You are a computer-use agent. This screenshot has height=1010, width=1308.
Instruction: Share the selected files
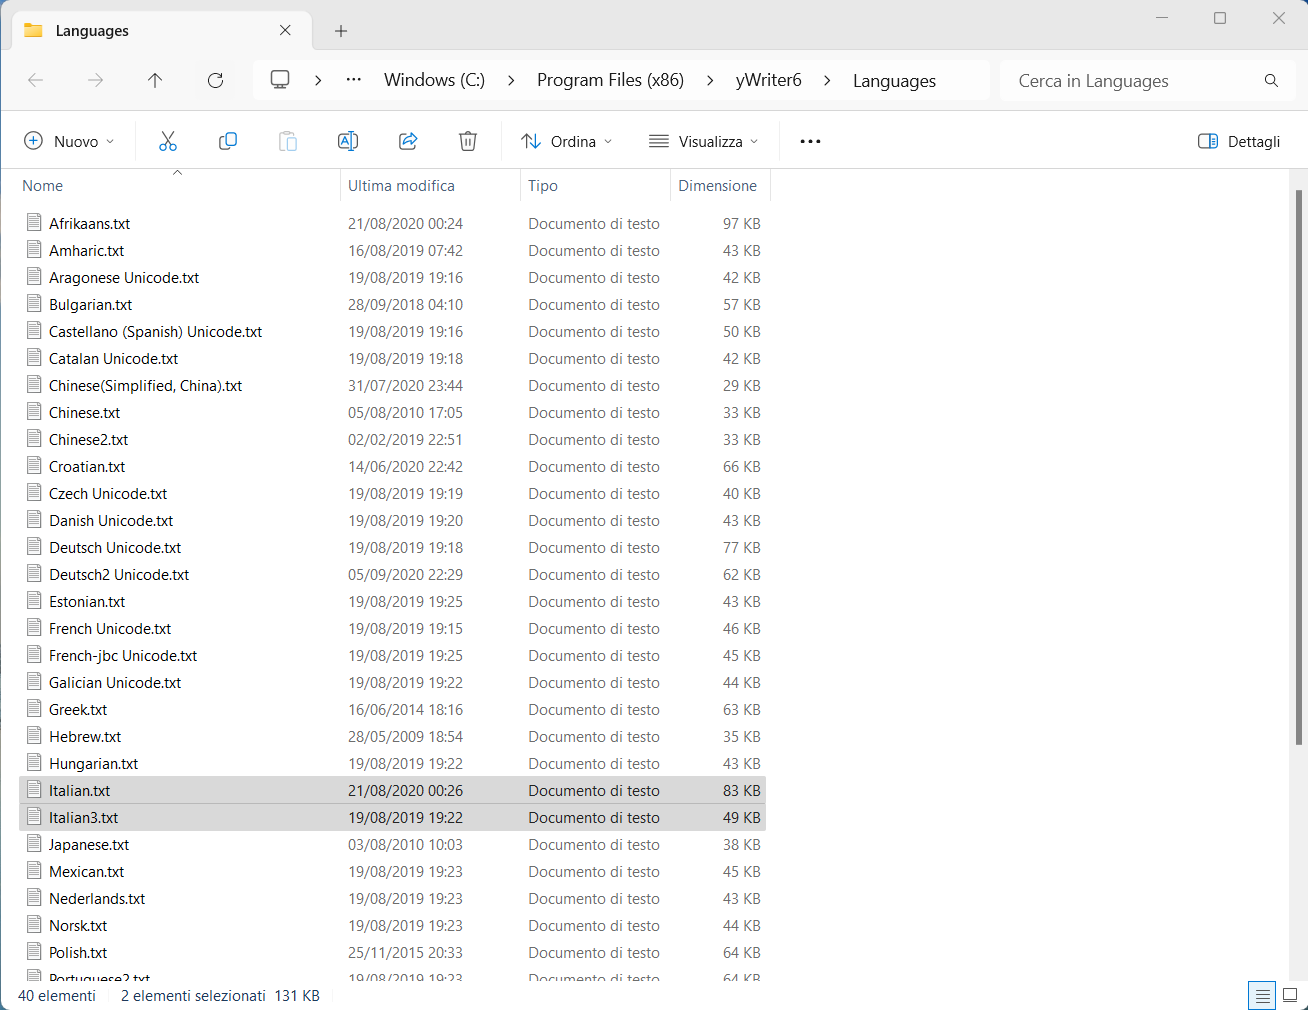[x=408, y=141]
